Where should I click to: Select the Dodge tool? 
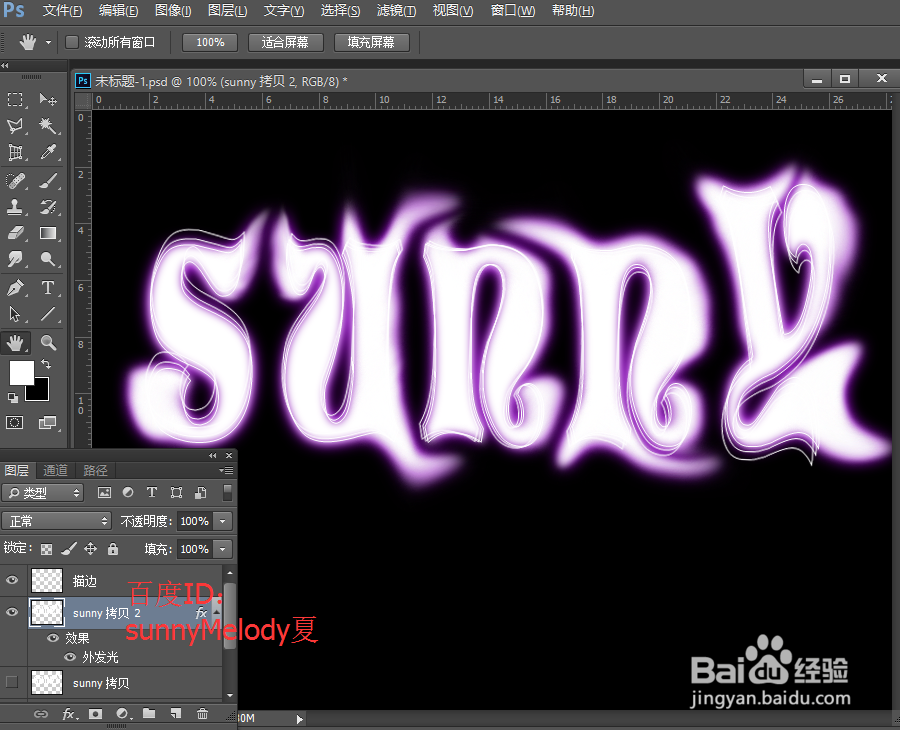click(48, 259)
